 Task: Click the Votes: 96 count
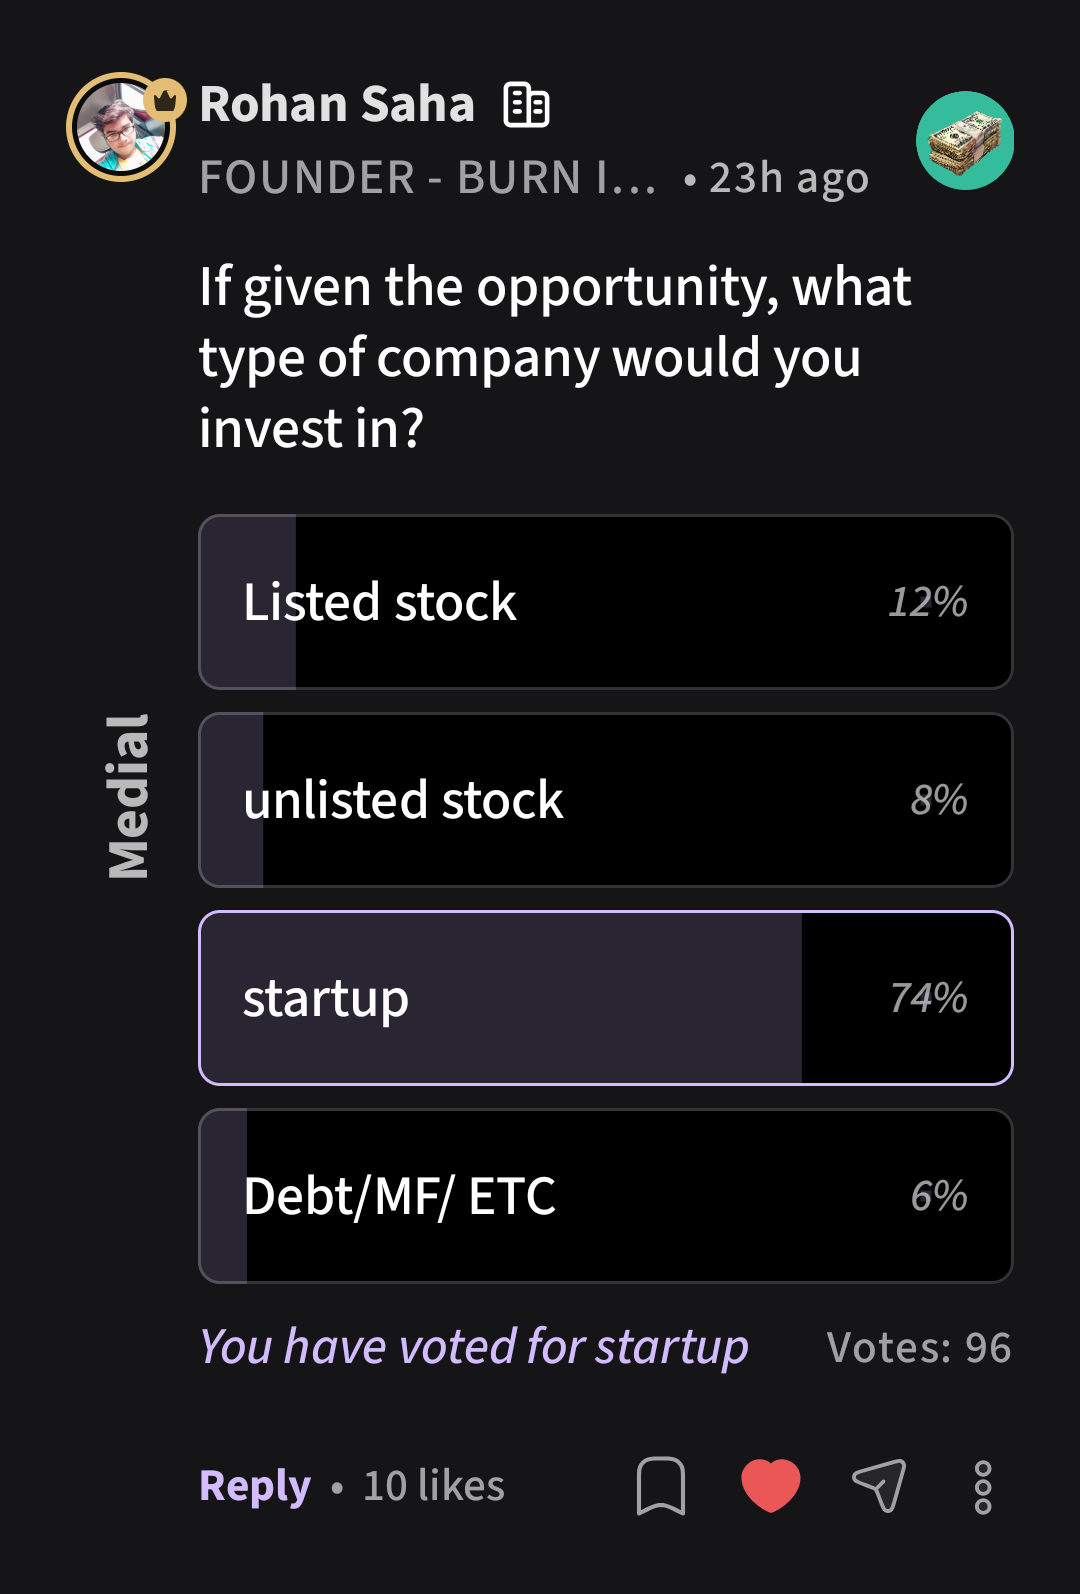point(918,1348)
